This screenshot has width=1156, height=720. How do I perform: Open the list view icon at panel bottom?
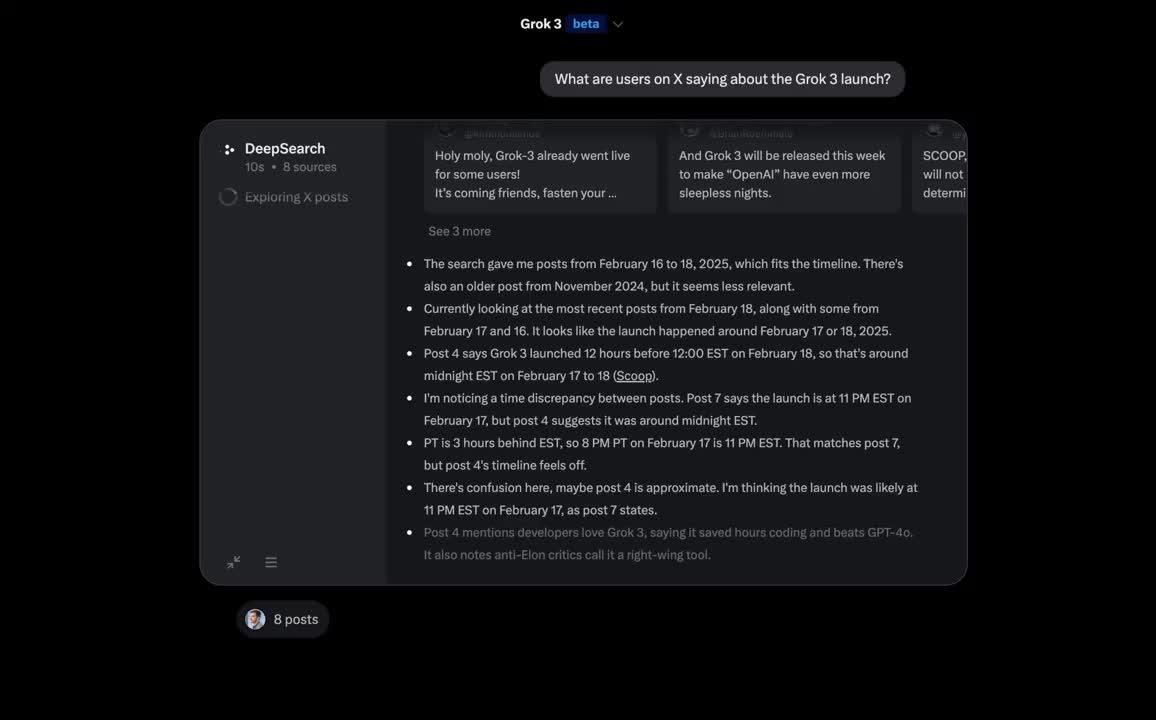(271, 562)
